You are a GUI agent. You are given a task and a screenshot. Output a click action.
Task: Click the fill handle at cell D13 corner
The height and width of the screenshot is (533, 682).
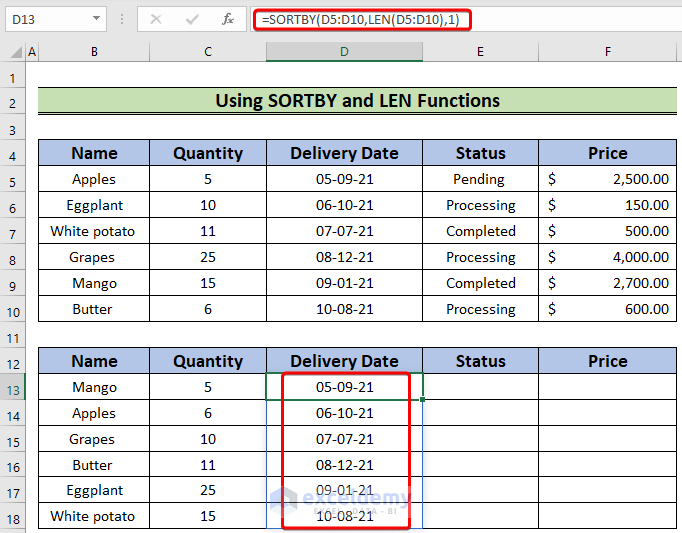tap(422, 399)
